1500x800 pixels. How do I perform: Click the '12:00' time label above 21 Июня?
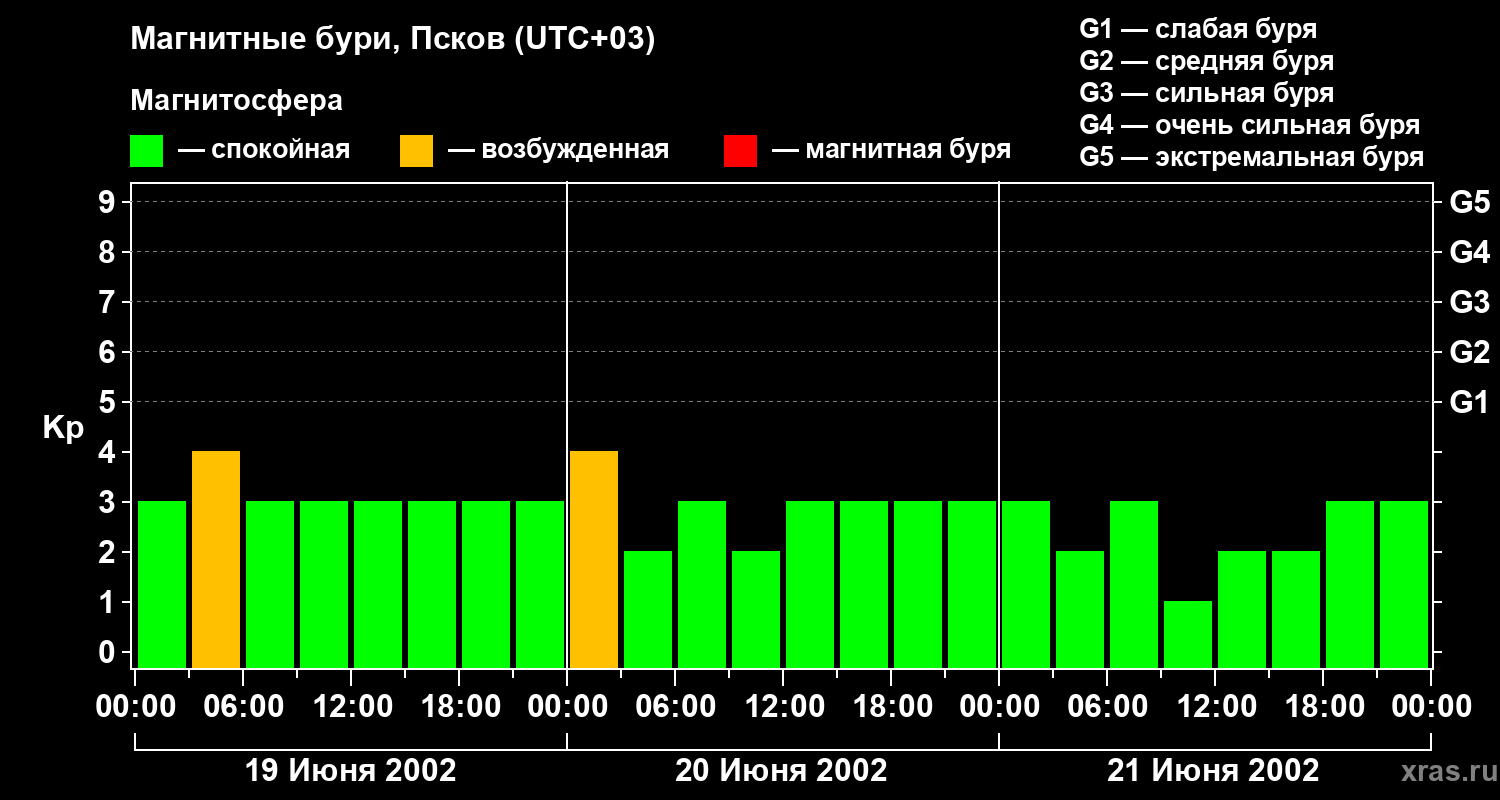[x=1215, y=707]
